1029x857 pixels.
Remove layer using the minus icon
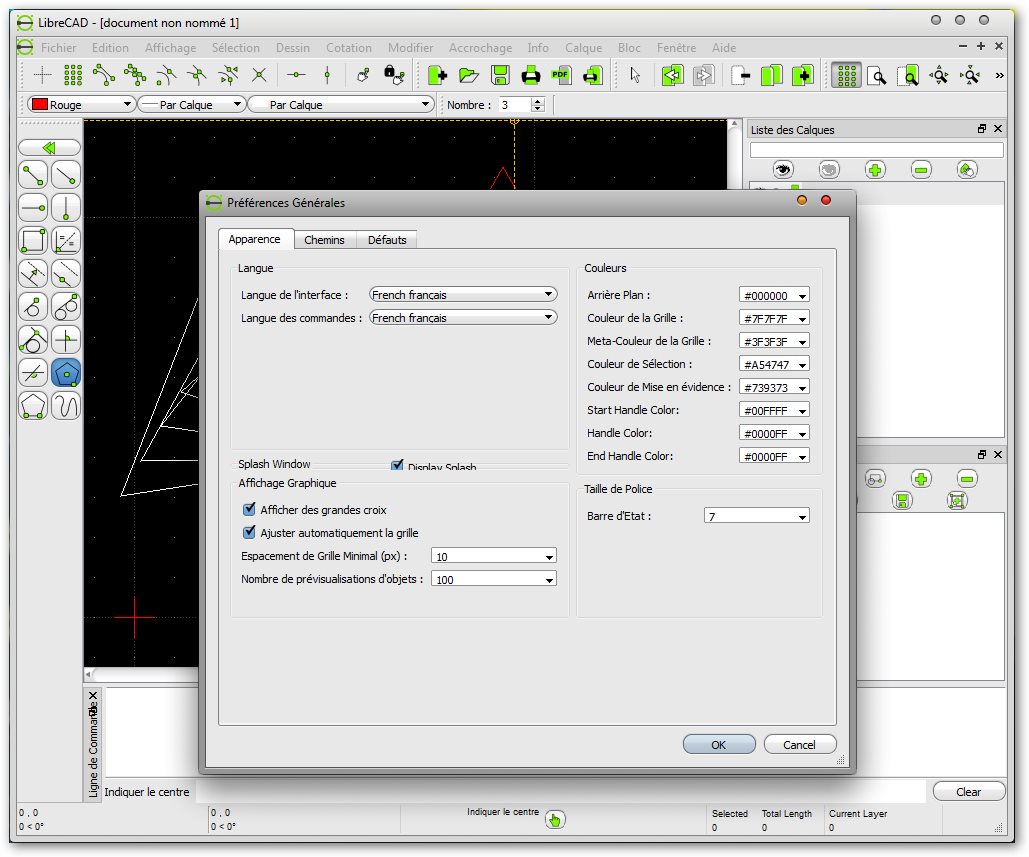(921, 170)
